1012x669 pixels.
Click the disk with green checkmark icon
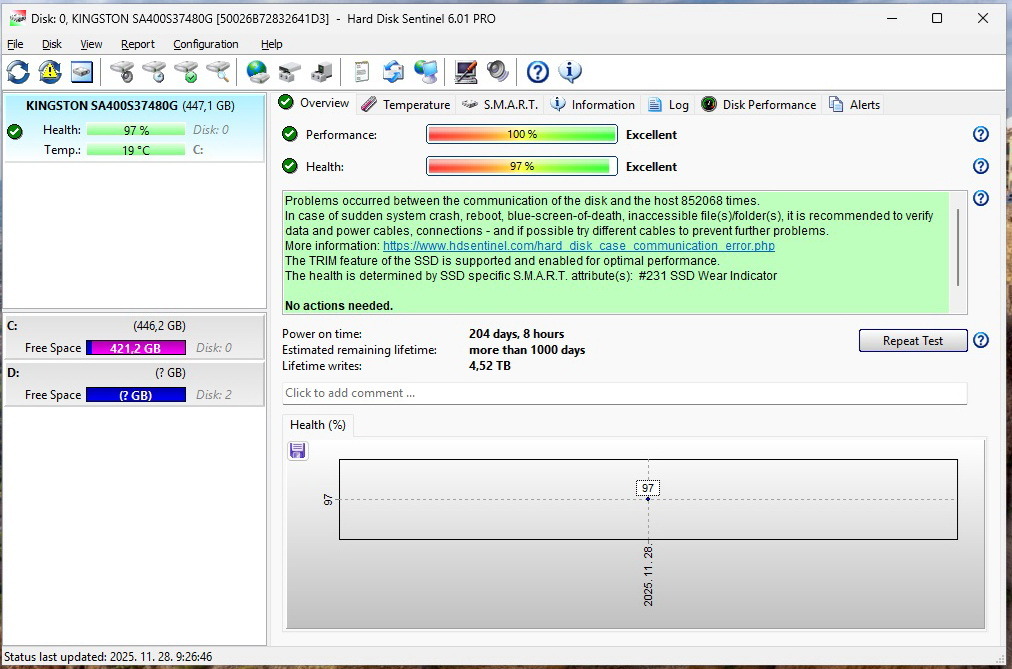click(187, 72)
